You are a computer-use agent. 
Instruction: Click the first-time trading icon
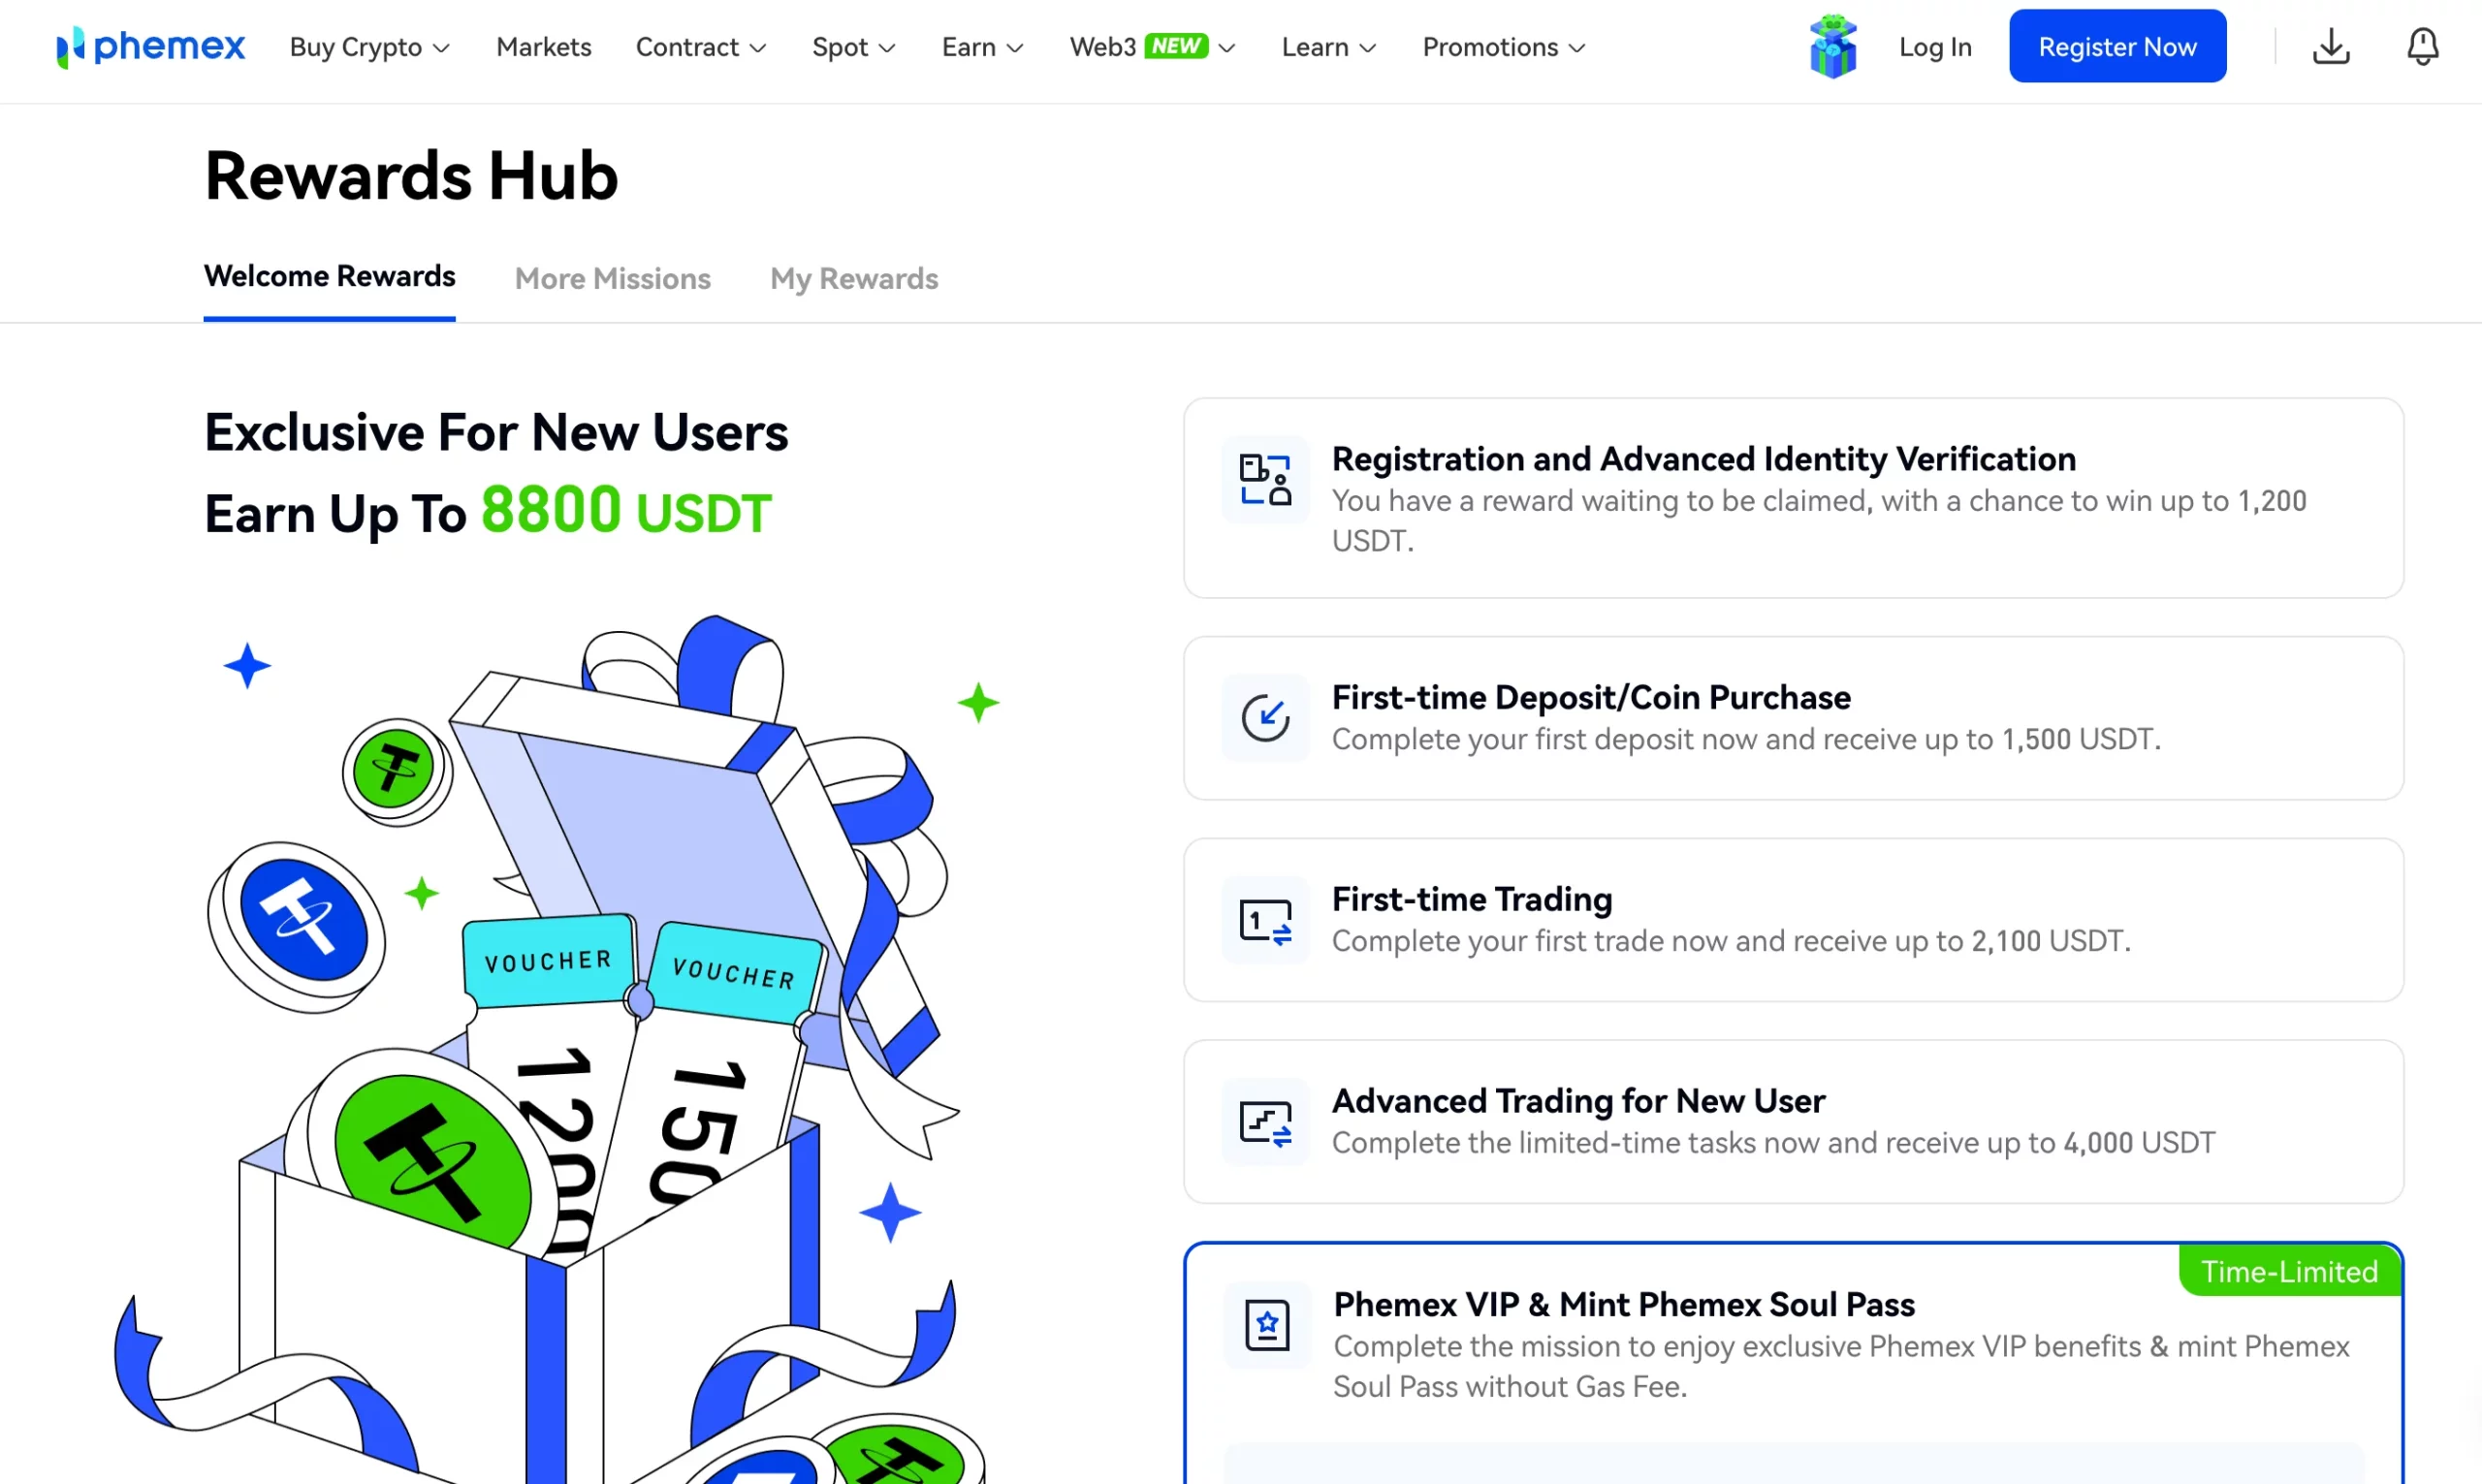pyautogui.click(x=1265, y=919)
